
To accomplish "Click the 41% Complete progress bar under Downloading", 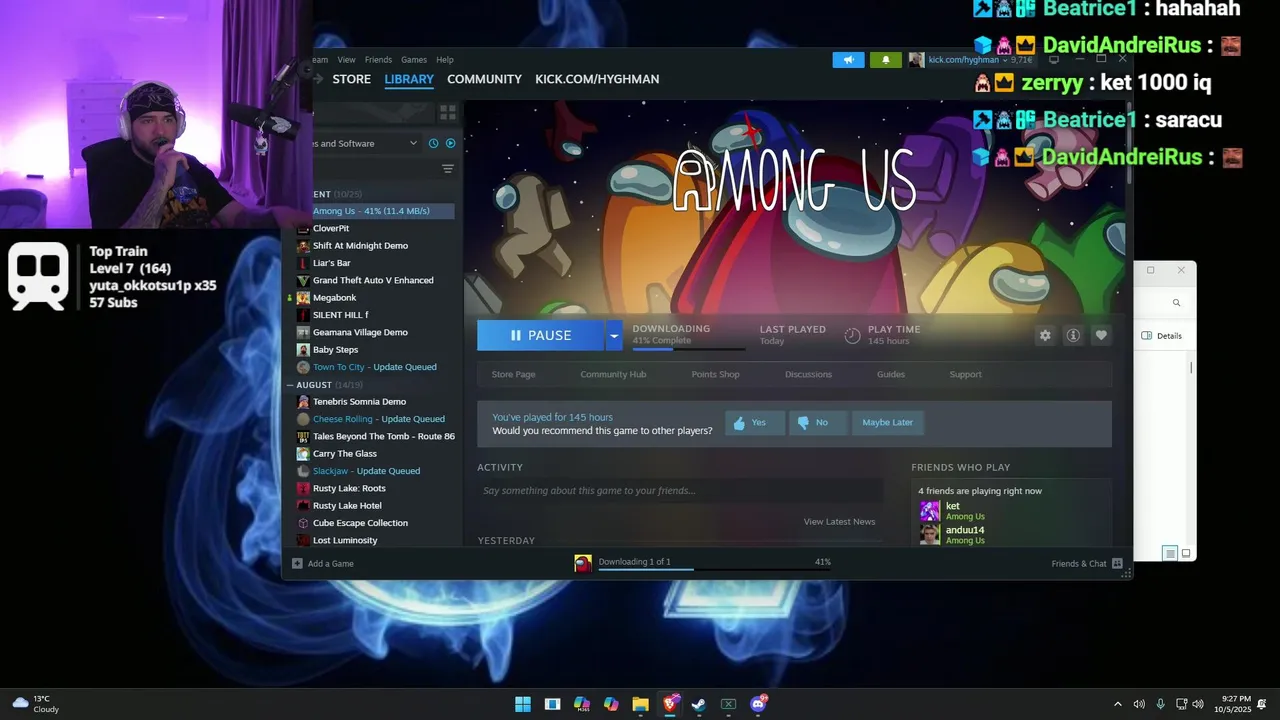I will 689,349.
